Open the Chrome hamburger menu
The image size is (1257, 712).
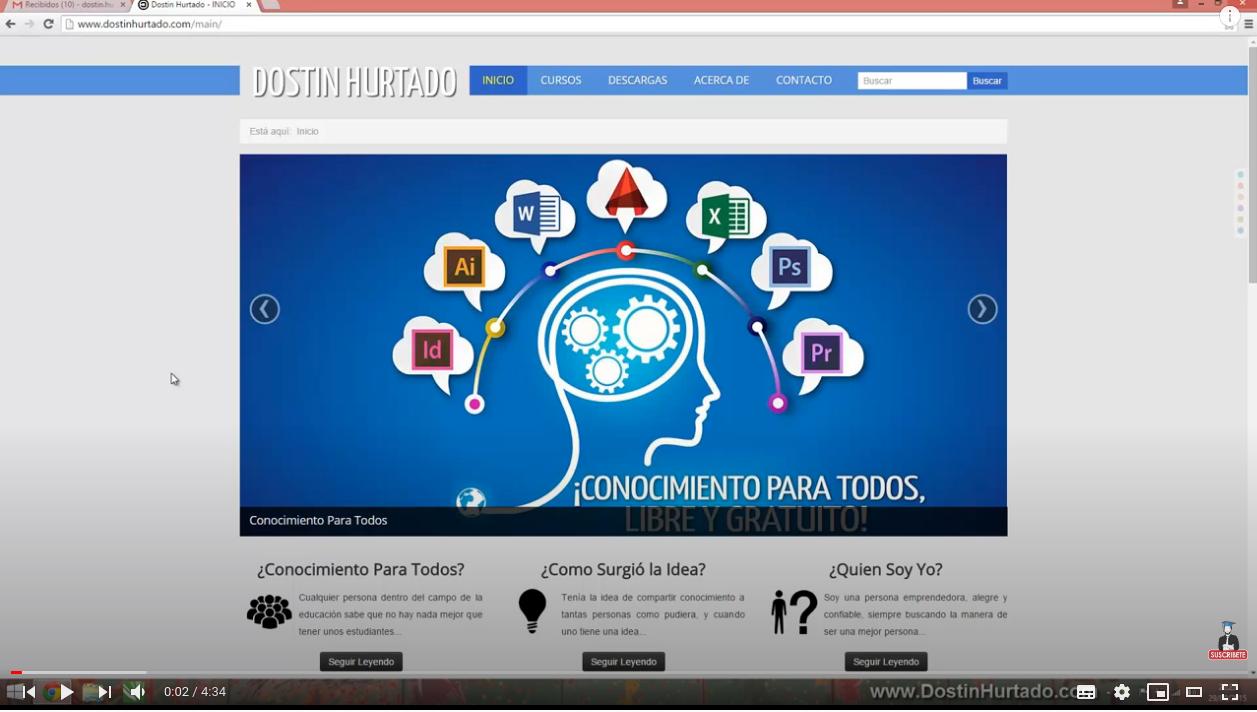(1248, 24)
